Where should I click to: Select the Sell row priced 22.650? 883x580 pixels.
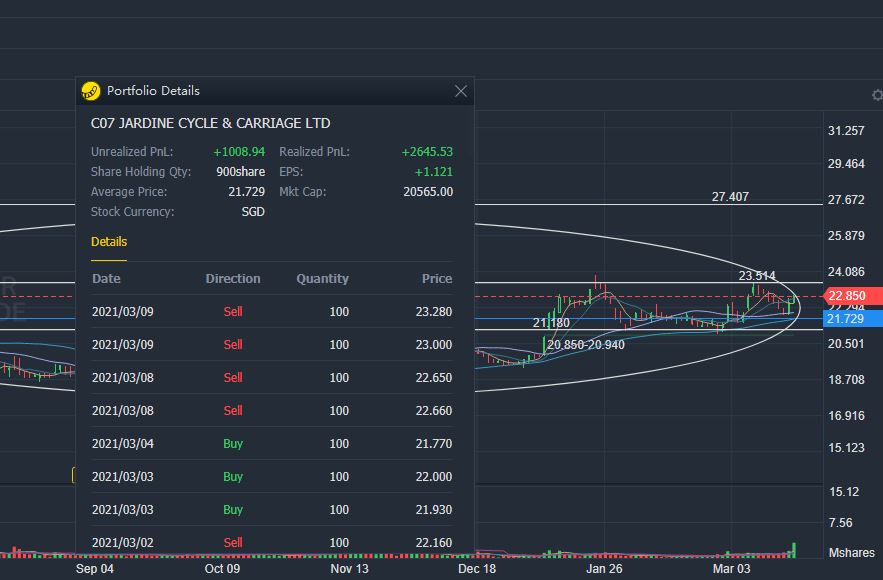pyautogui.click(x=271, y=377)
